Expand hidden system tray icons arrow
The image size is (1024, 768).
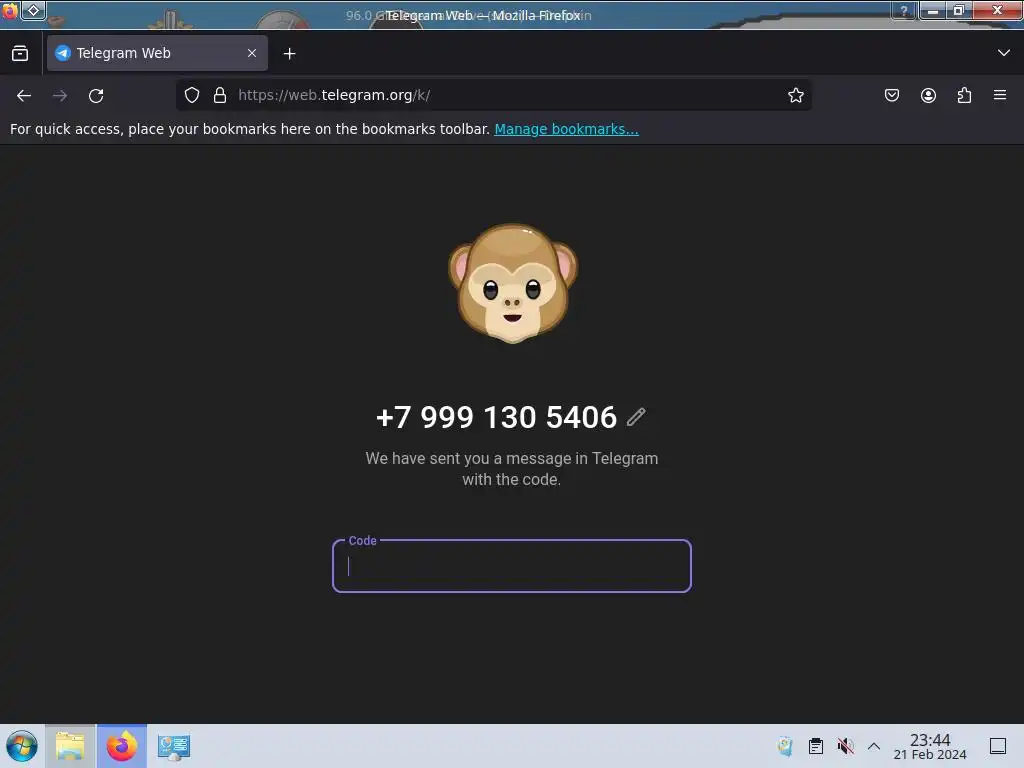pos(874,746)
